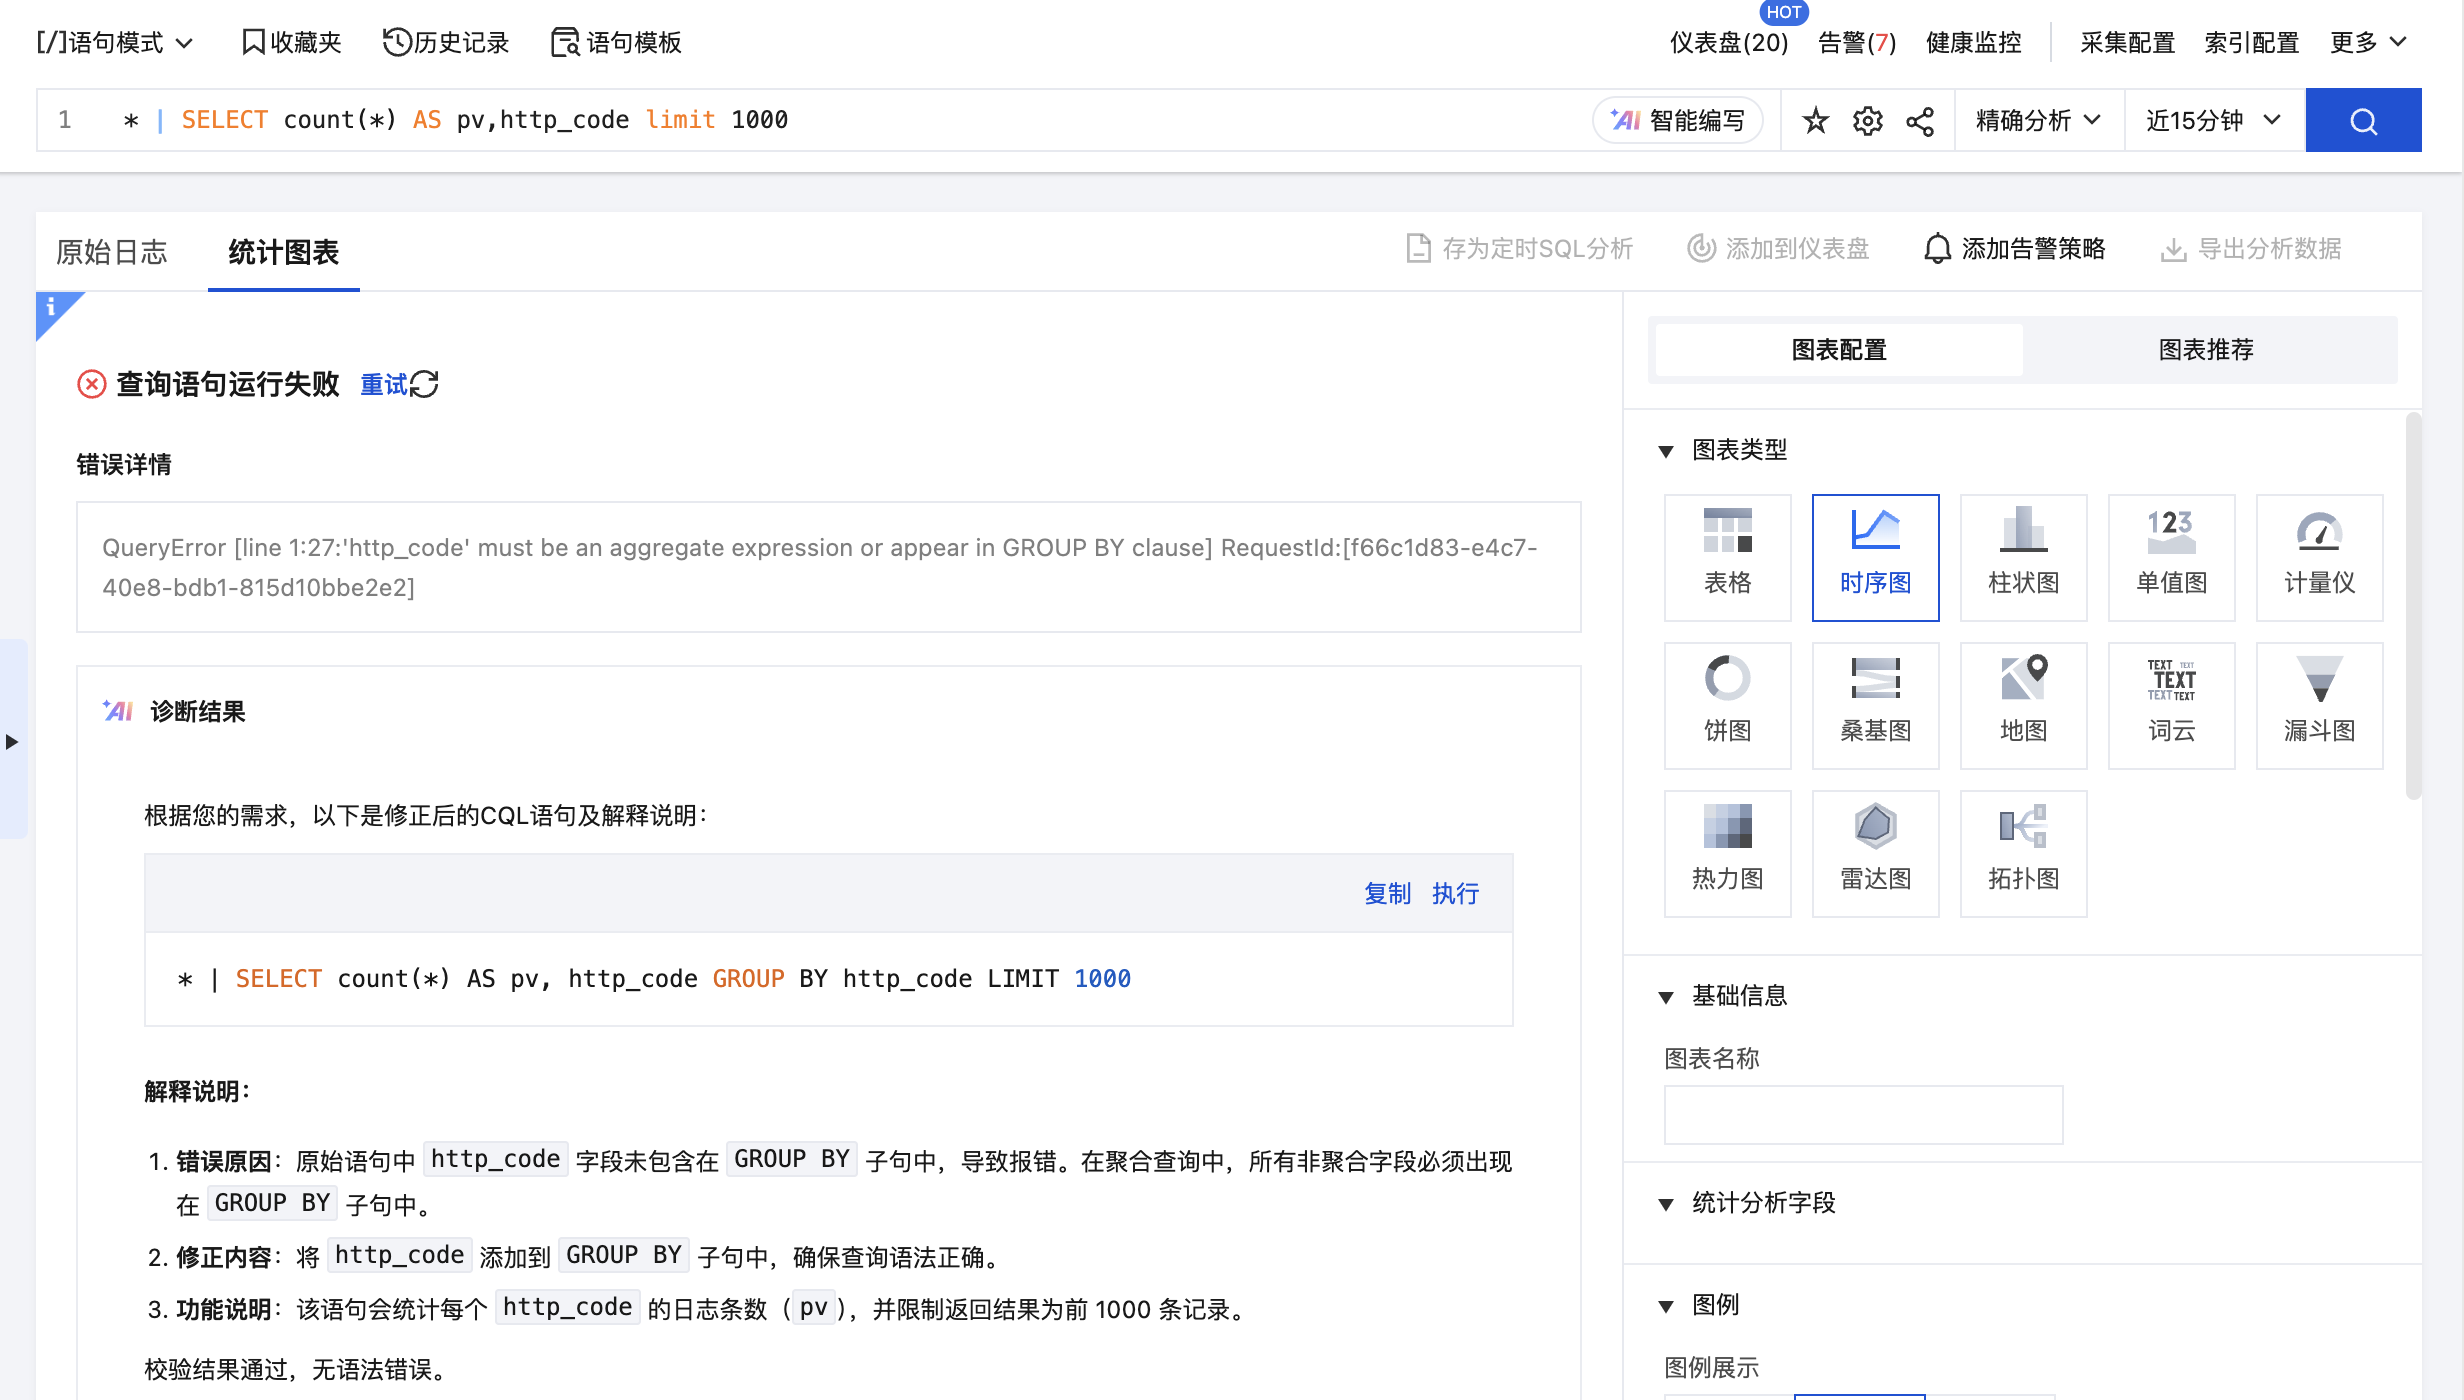The width and height of the screenshot is (2464, 1400).
Task: Click the 图表名称 input field
Action: (1862, 1114)
